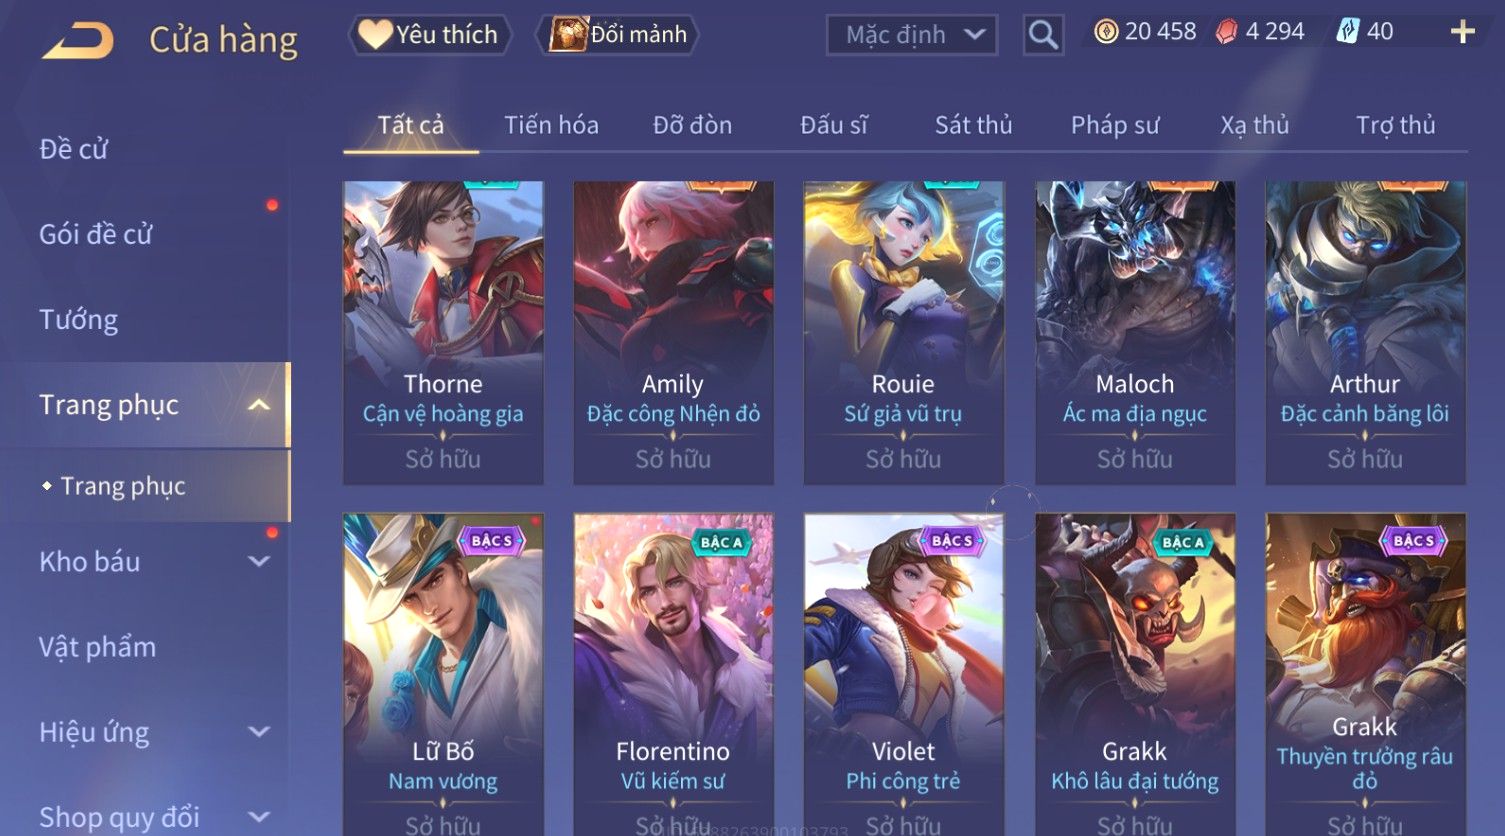This screenshot has width=1505, height=836.
Task: Expand the Hiệu ứng sidebar section
Action: [259, 732]
